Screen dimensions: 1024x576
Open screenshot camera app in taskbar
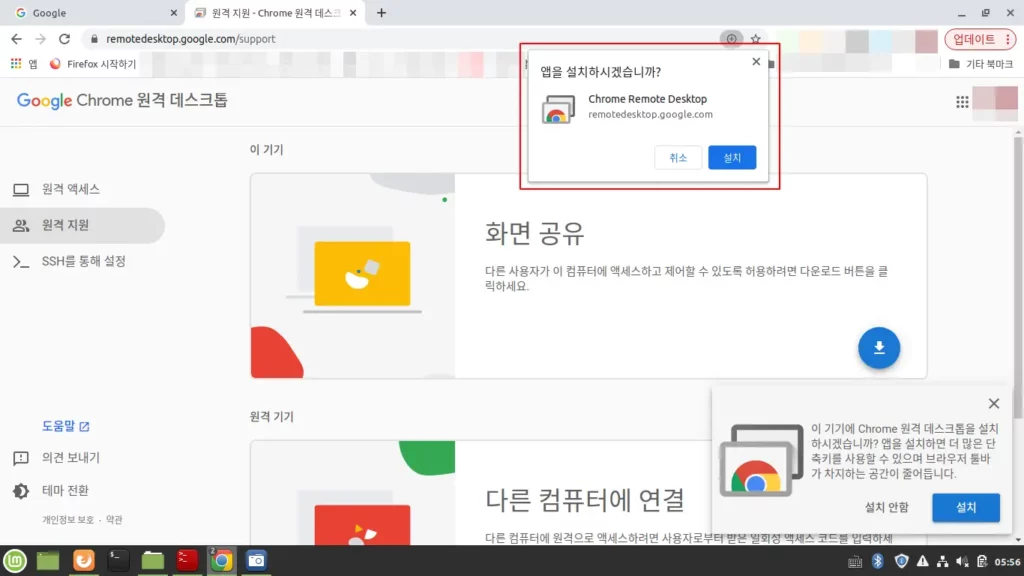tap(256, 561)
